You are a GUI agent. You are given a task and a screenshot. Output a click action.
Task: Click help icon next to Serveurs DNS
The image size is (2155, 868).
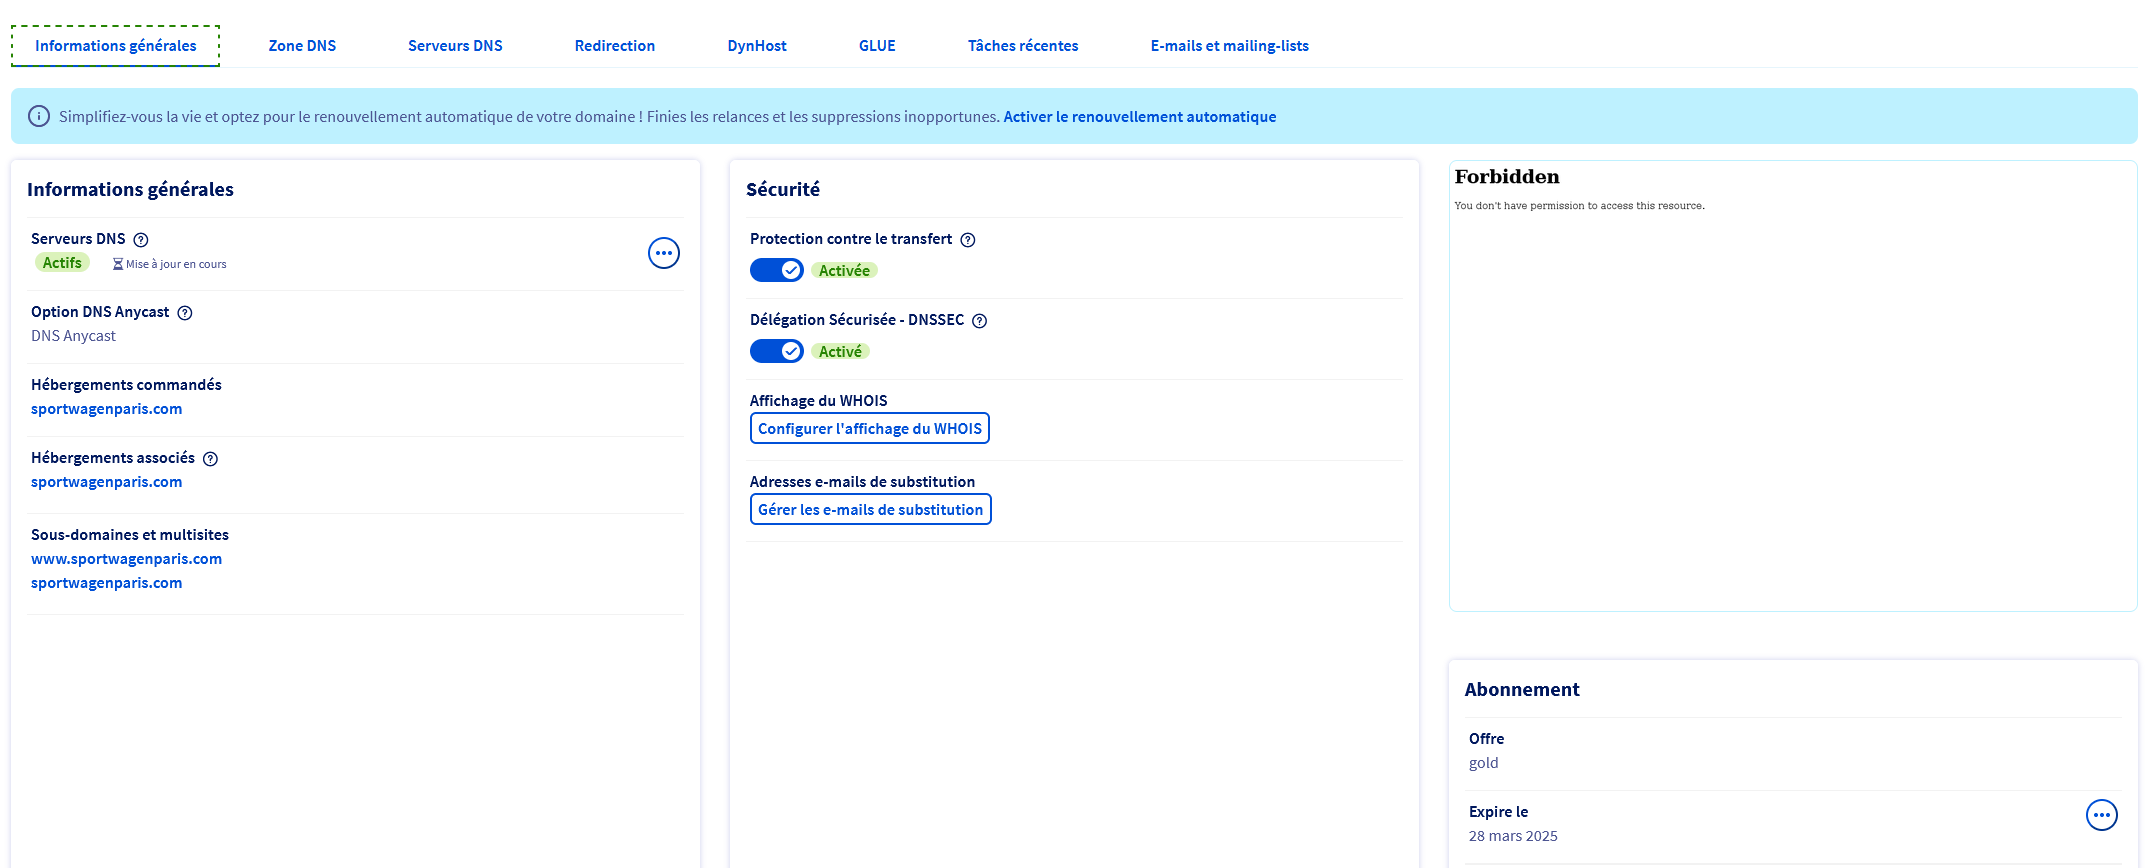[141, 240]
